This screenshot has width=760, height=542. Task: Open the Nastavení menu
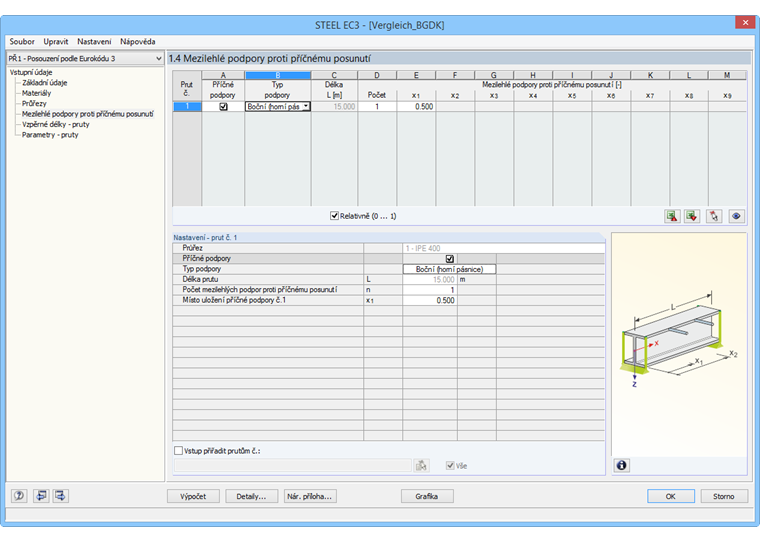94,42
